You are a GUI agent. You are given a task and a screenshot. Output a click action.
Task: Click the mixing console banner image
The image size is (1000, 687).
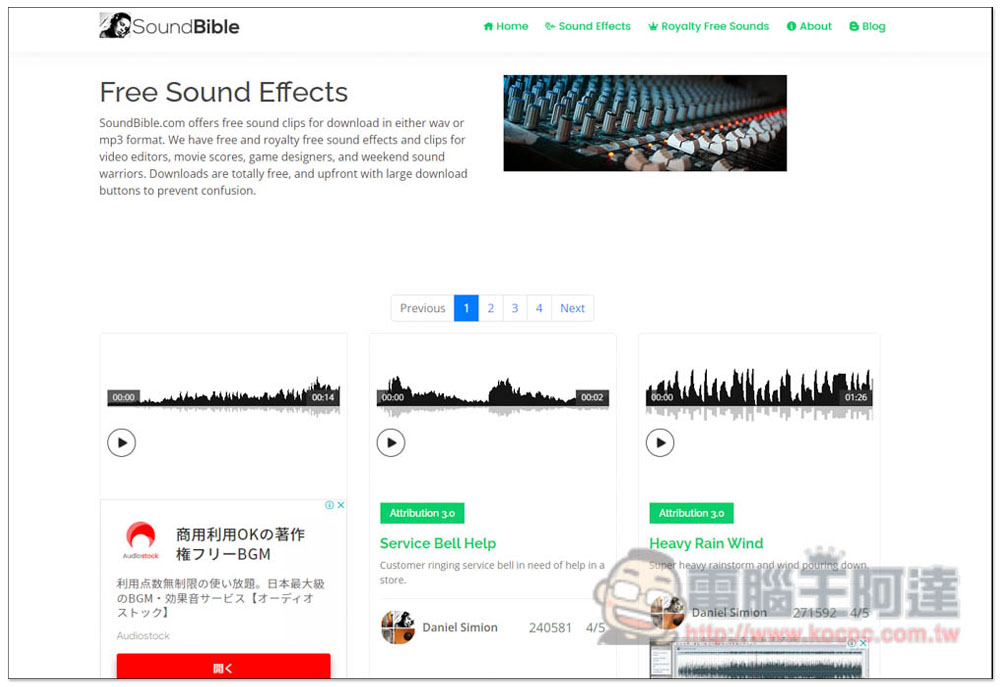(645, 123)
